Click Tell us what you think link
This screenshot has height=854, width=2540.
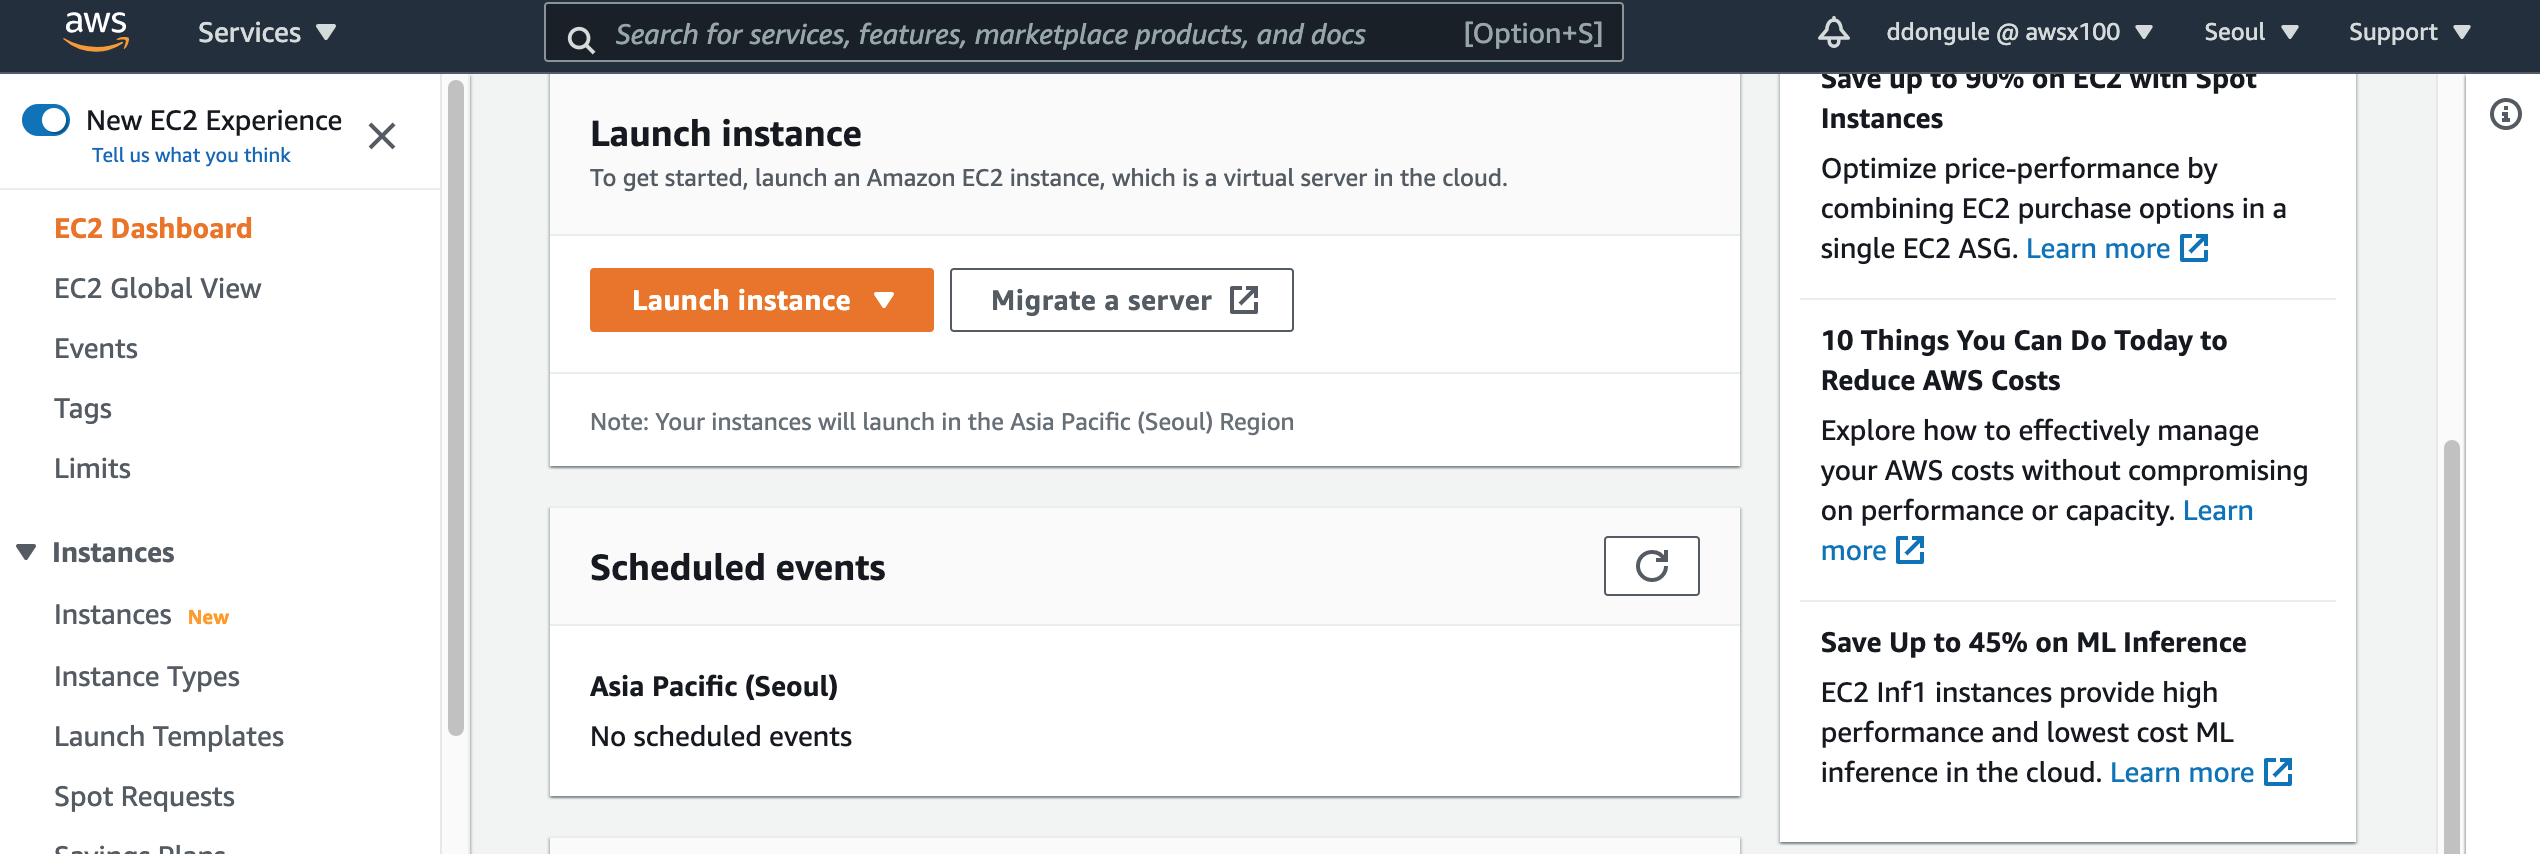point(191,155)
